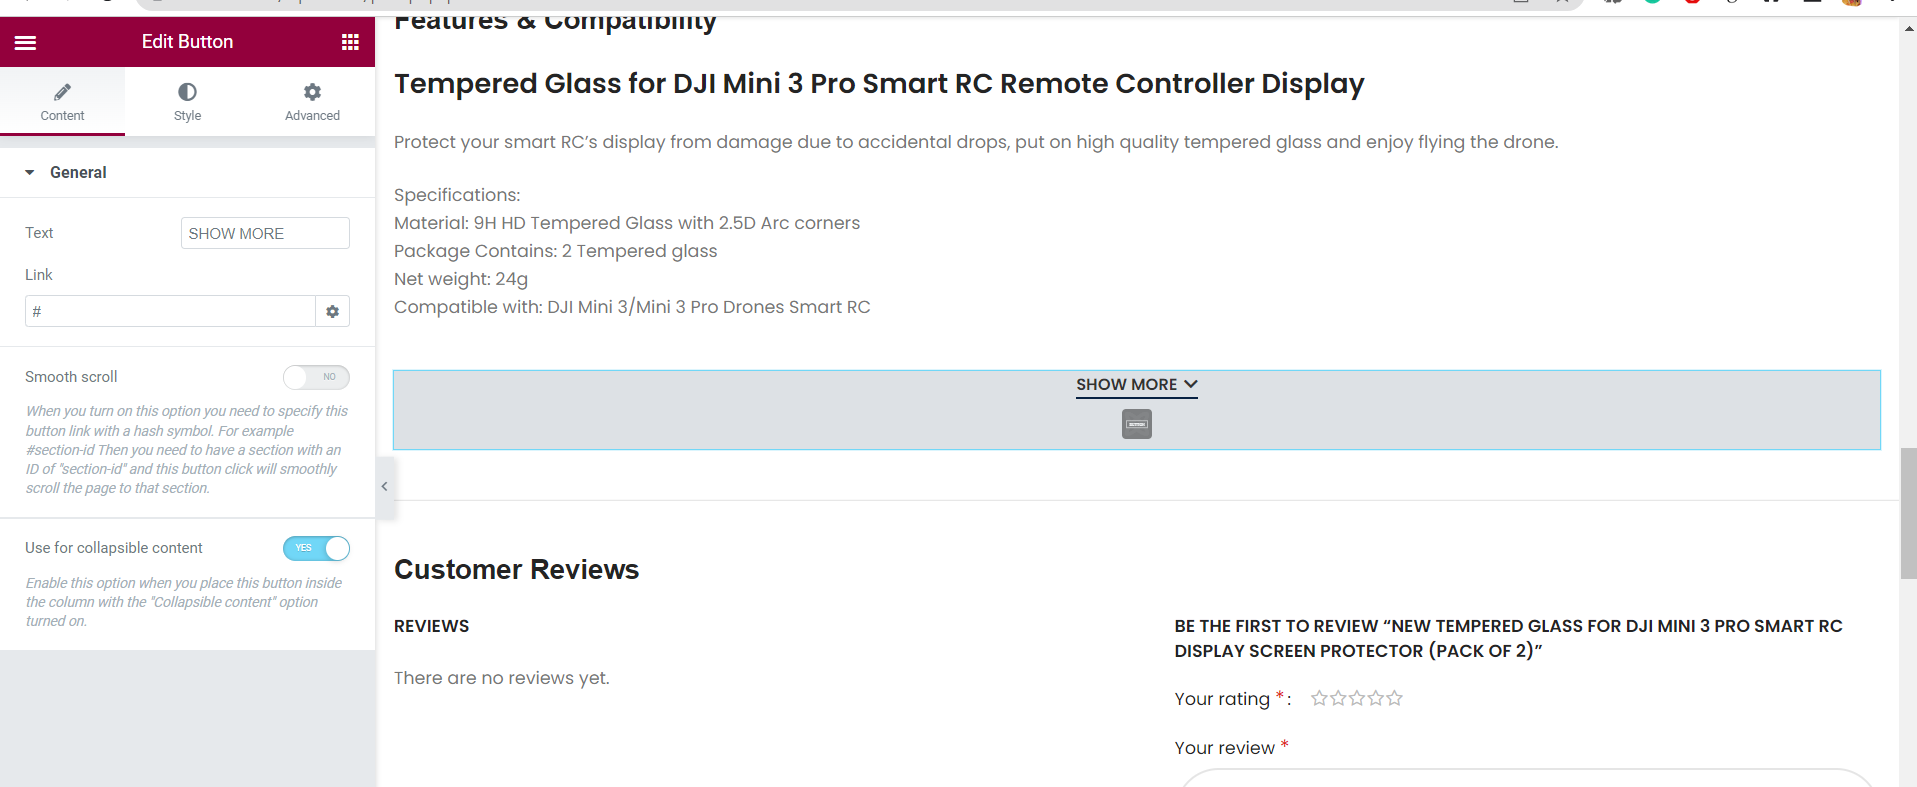Click the link options gear icon

click(332, 312)
